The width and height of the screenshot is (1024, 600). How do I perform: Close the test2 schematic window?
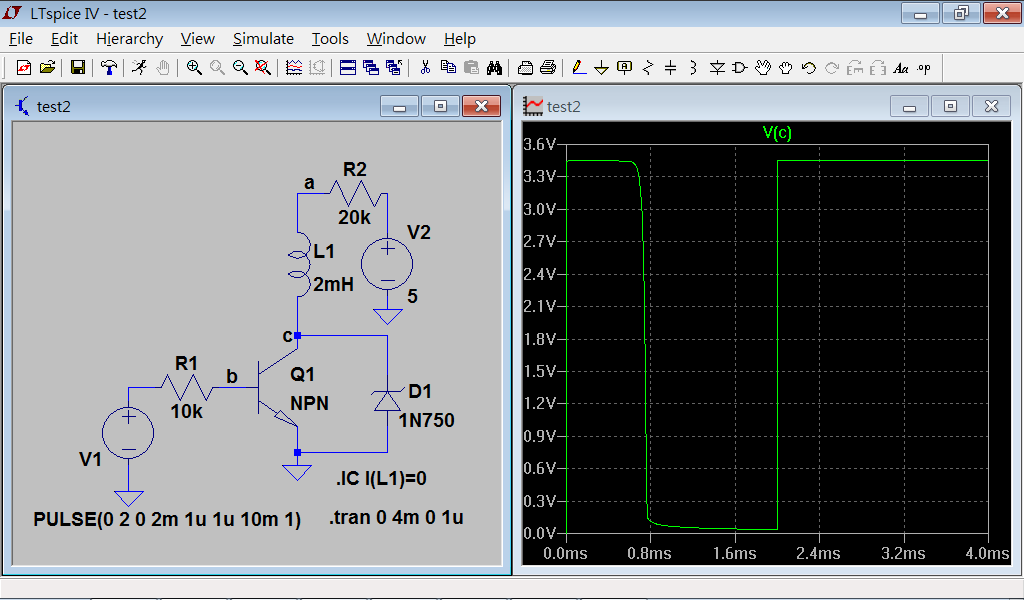(481, 106)
